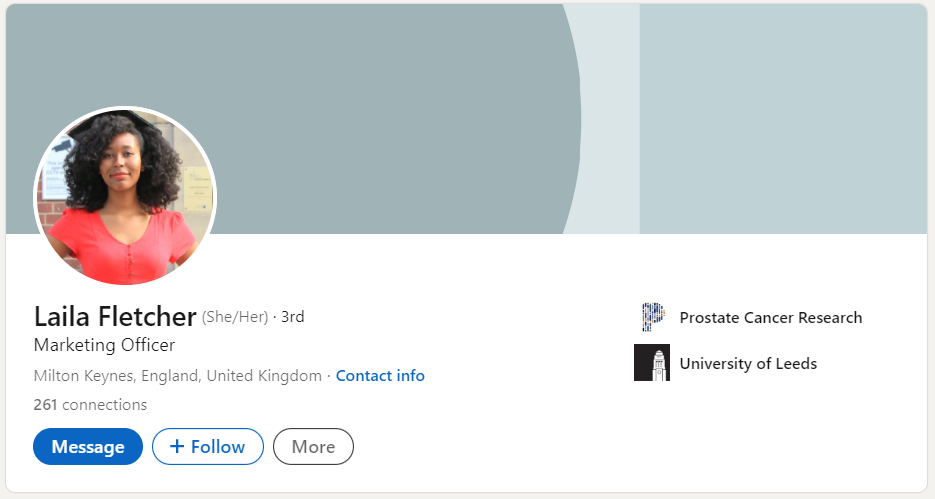
Task: Click the Prostate Cancer Research logo icon
Action: [652, 317]
